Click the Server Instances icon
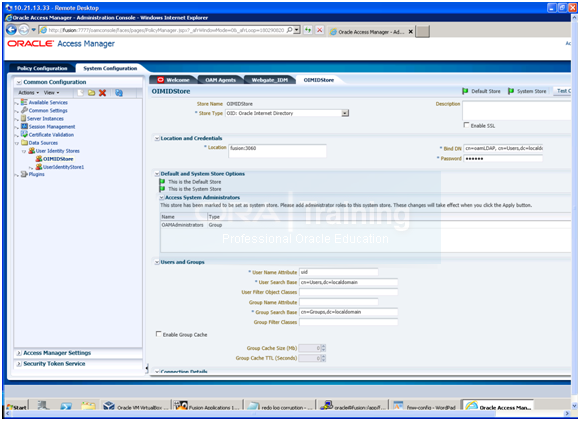 point(23,118)
